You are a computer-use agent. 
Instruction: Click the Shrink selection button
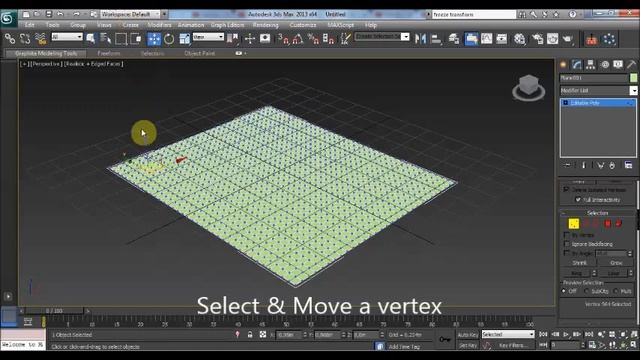(580, 263)
